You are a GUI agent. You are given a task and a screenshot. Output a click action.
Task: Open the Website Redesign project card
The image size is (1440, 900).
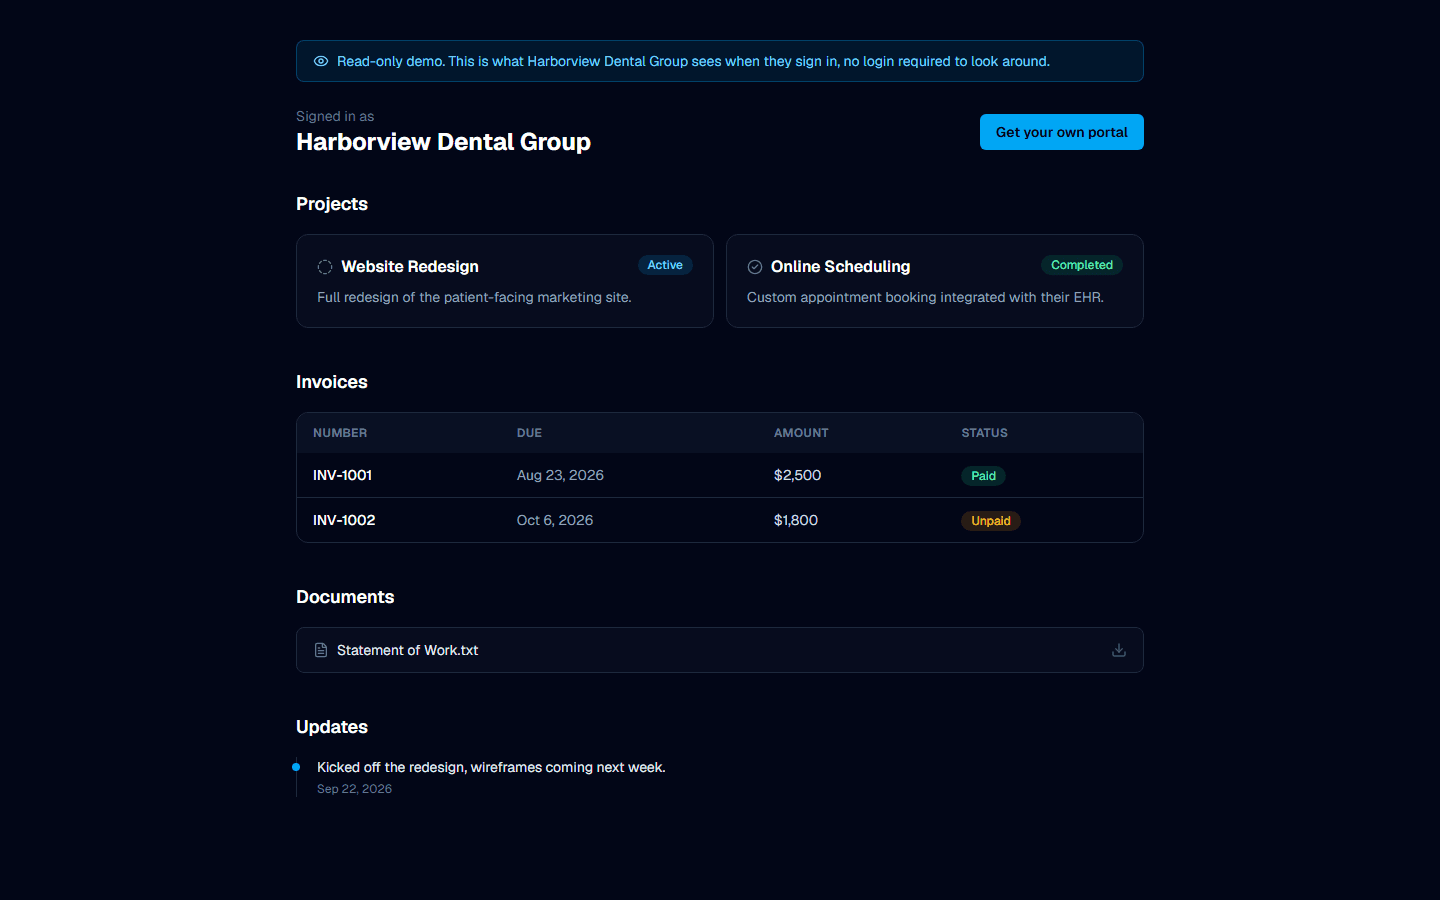pyautogui.click(x=505, y=281)
